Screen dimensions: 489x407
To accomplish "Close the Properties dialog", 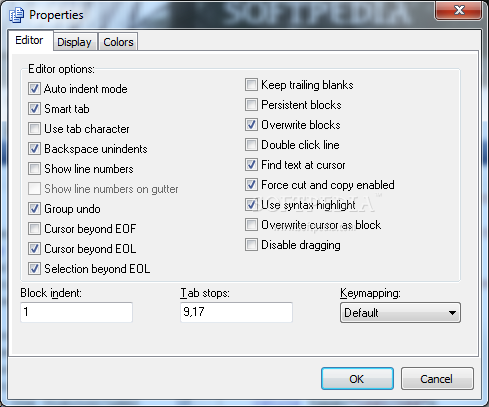I will pos(459,10).
